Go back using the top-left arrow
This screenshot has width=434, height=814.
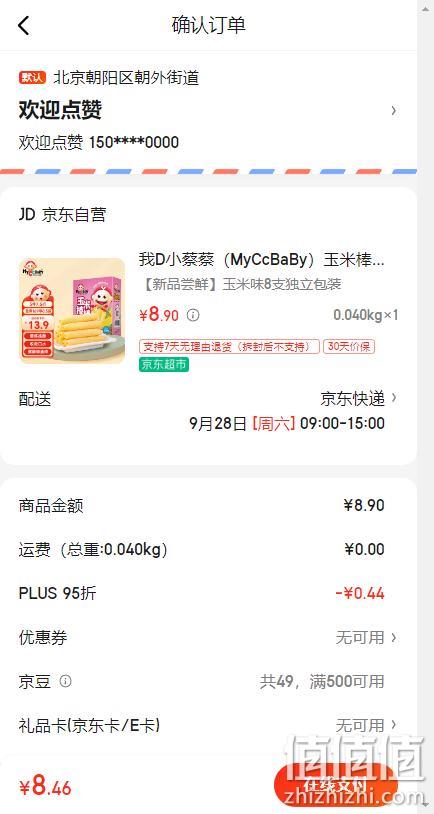pyautogui.click(x=23, y=25)
